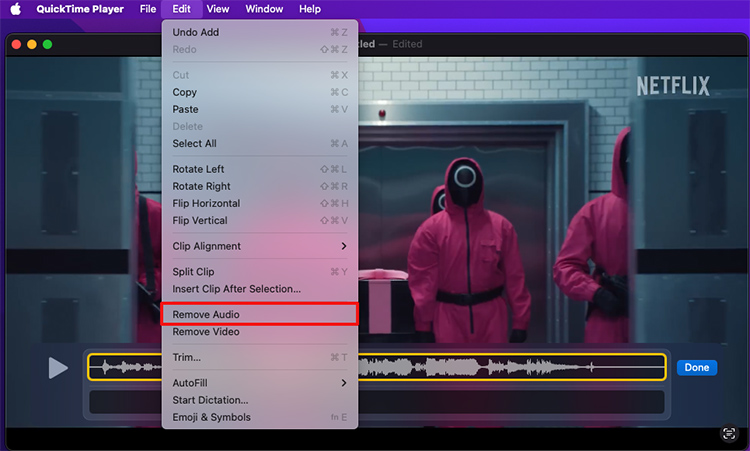Open the Help menu
This screenshot has width=750, height=451.
click(x=310, y=9)
